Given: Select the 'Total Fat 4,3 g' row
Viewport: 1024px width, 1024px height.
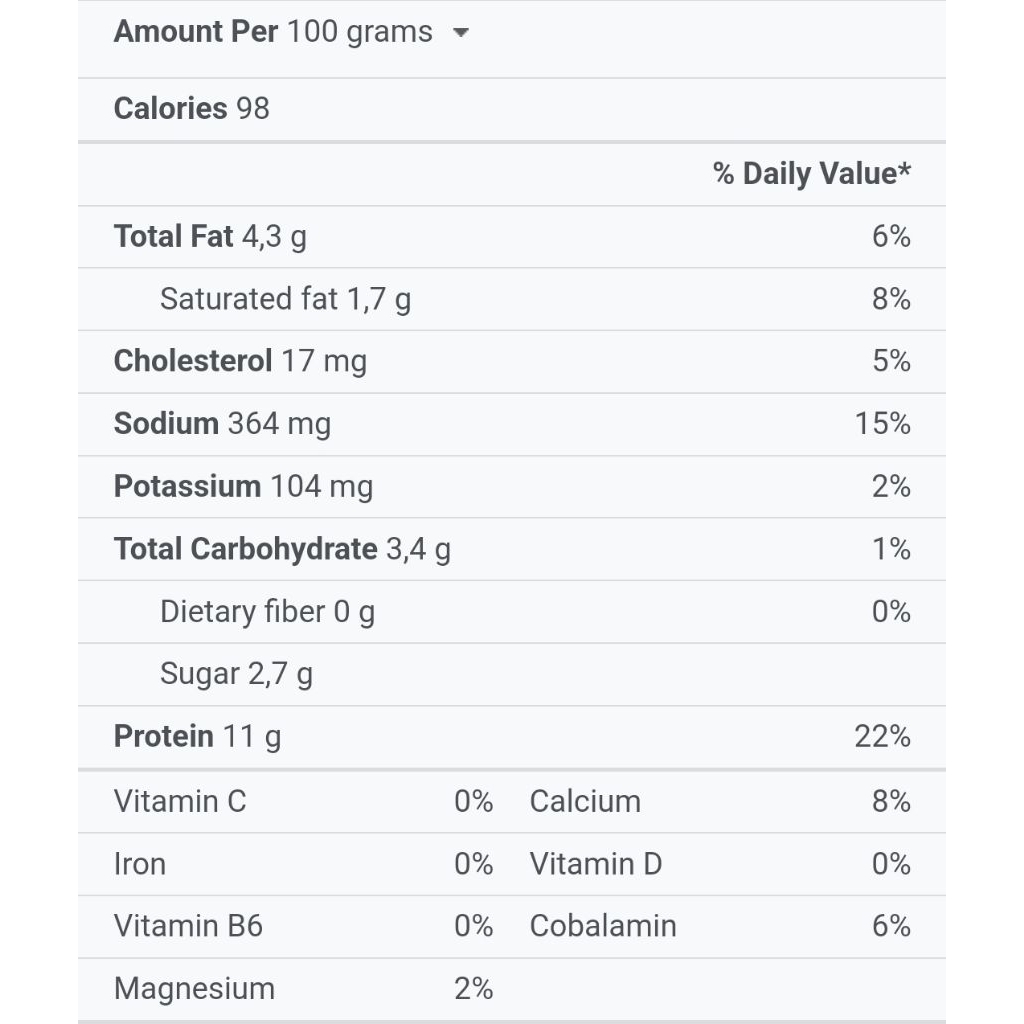Looking at the screenshot, I should (210, 237).
